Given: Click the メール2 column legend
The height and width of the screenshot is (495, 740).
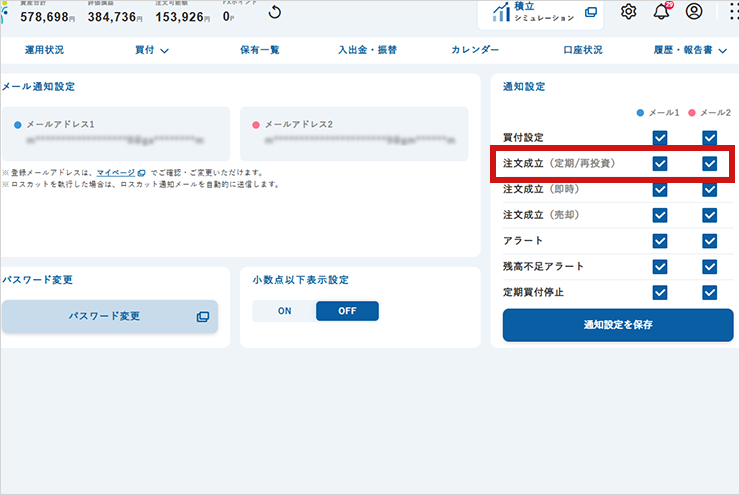Looking at the screenshot, I should click(709, 113).
